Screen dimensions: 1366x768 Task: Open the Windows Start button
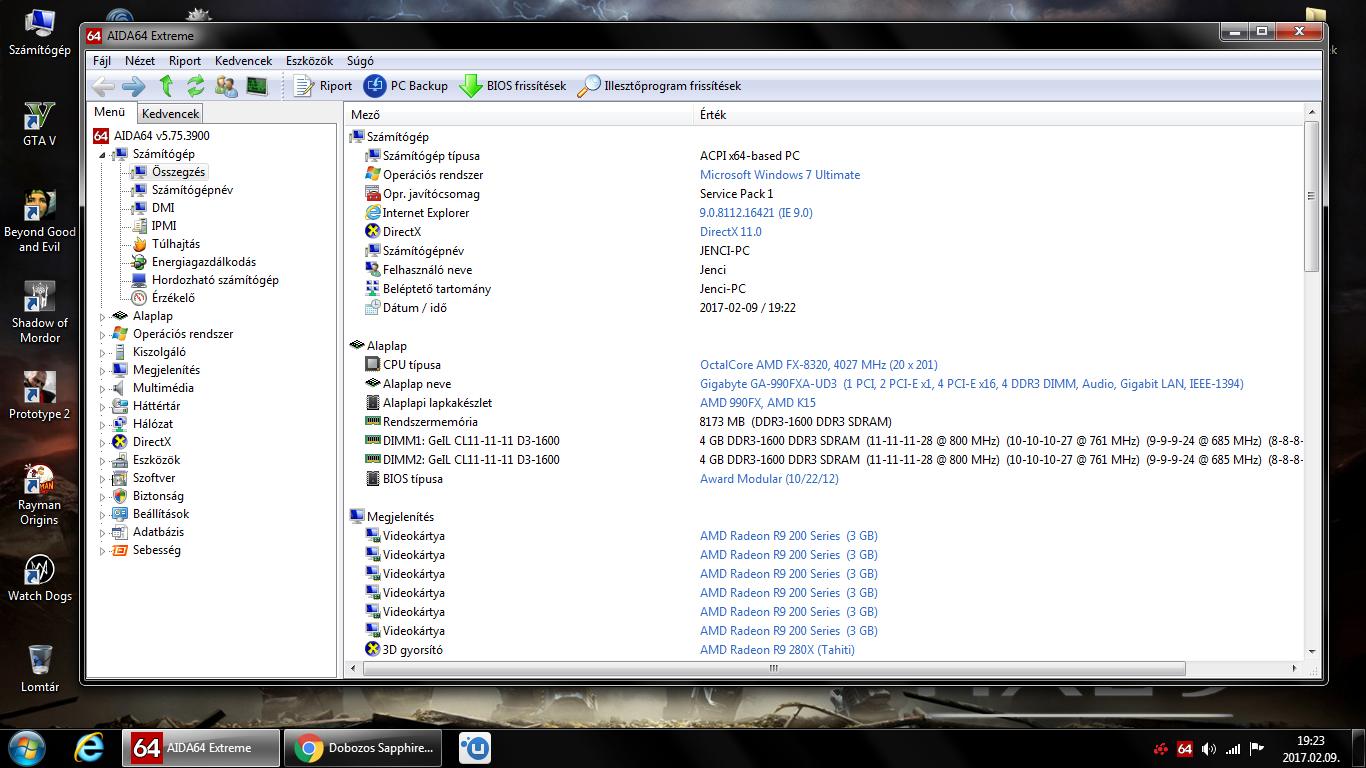(x=27, y=747)
